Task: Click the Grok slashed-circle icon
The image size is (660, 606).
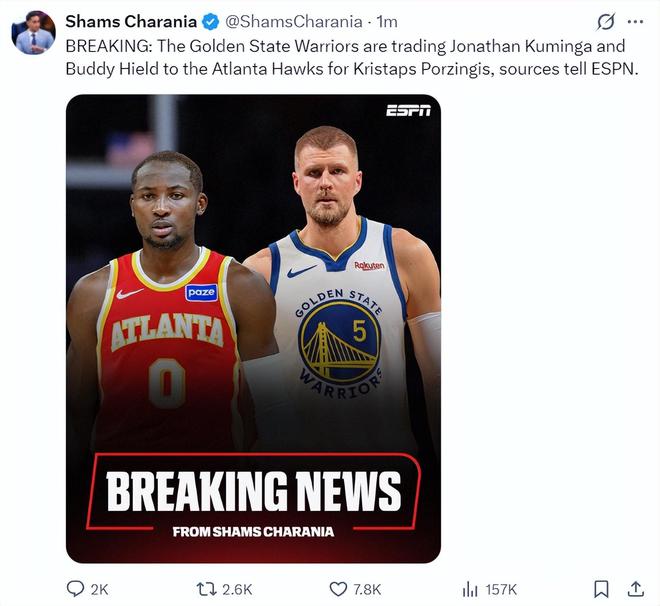Action: [605, 21]
